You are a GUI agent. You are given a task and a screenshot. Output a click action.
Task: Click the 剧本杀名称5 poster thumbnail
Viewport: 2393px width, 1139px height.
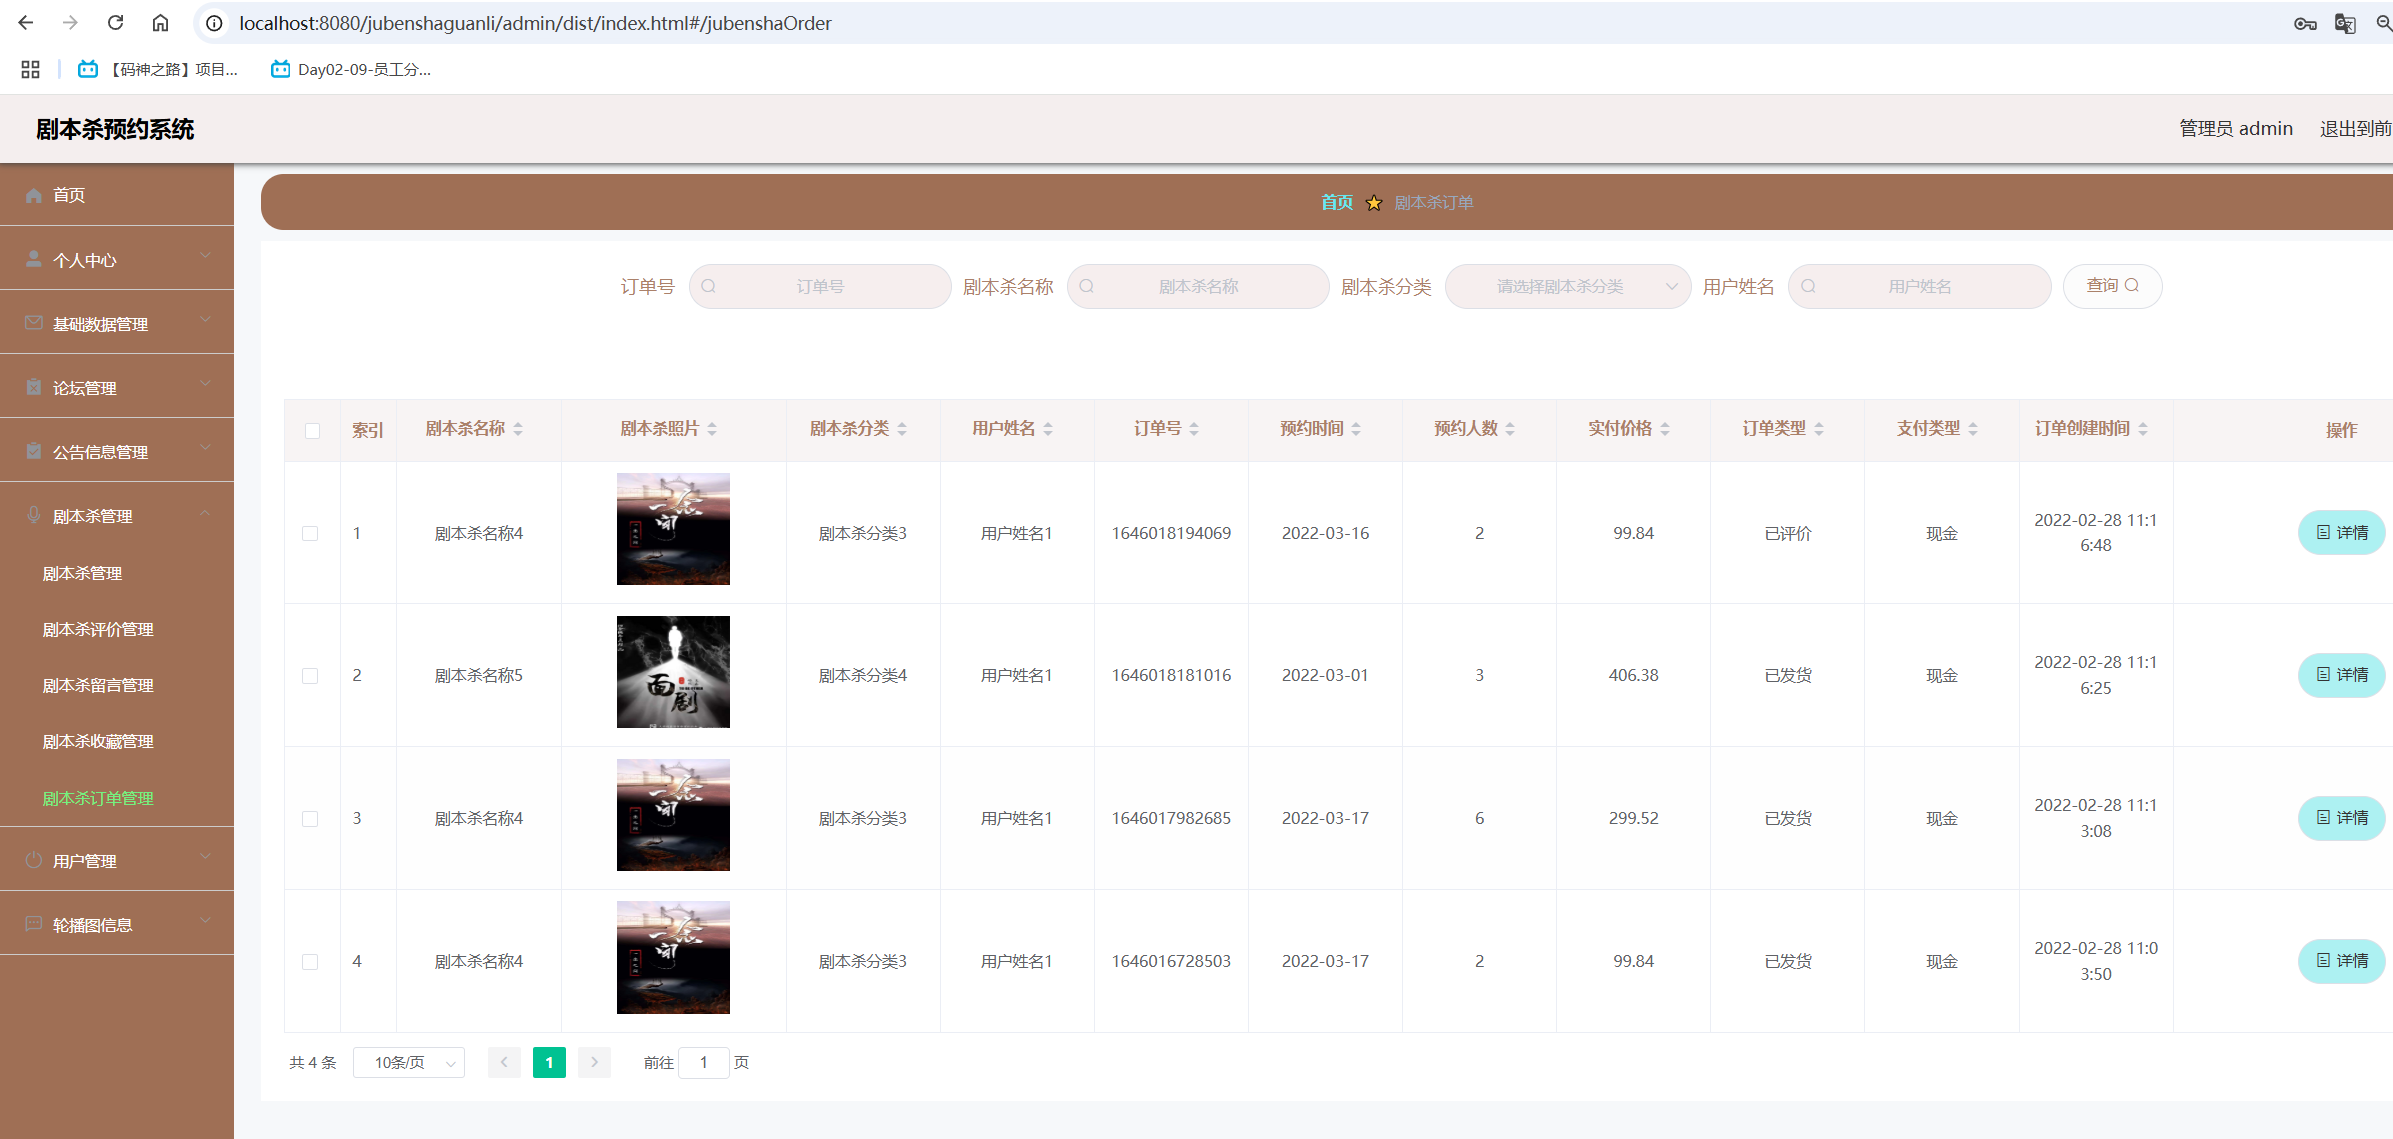(673, 672)
